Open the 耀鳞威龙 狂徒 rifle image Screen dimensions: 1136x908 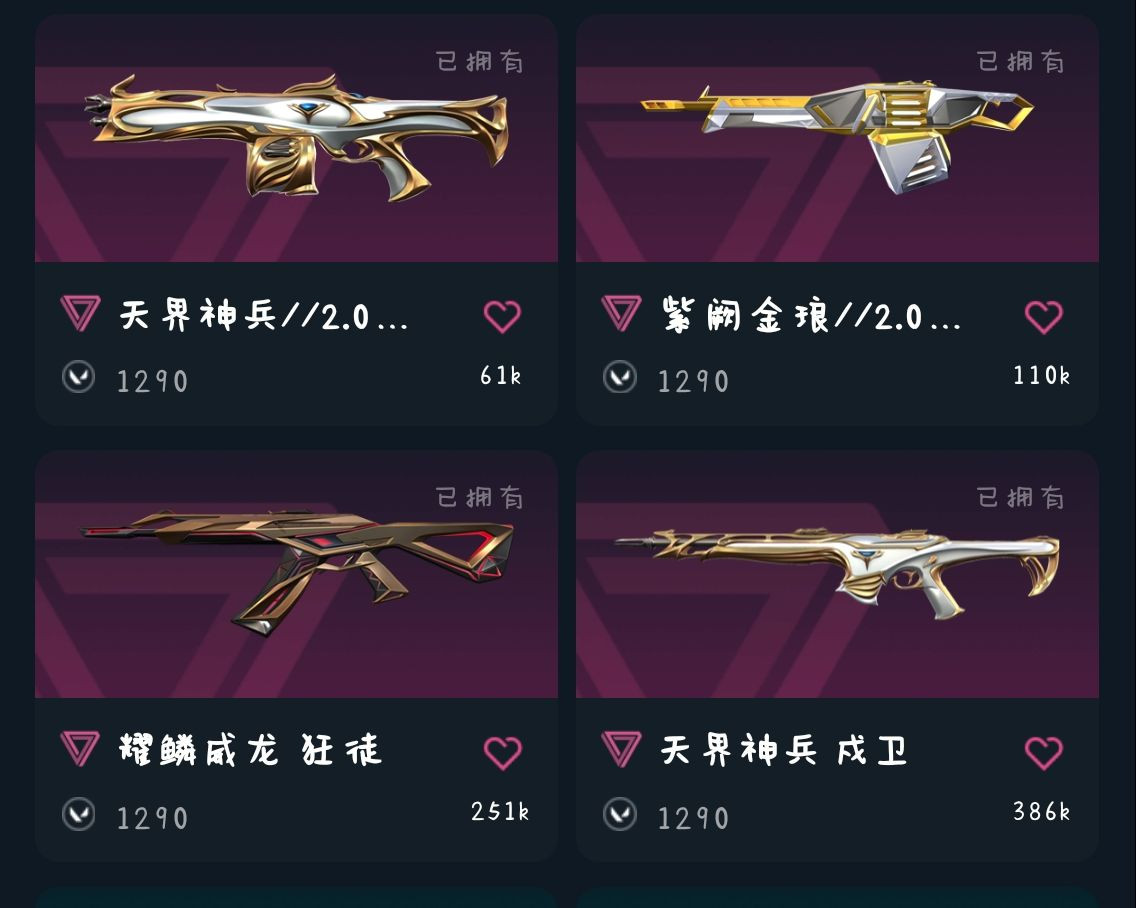(x=297, y=572)
